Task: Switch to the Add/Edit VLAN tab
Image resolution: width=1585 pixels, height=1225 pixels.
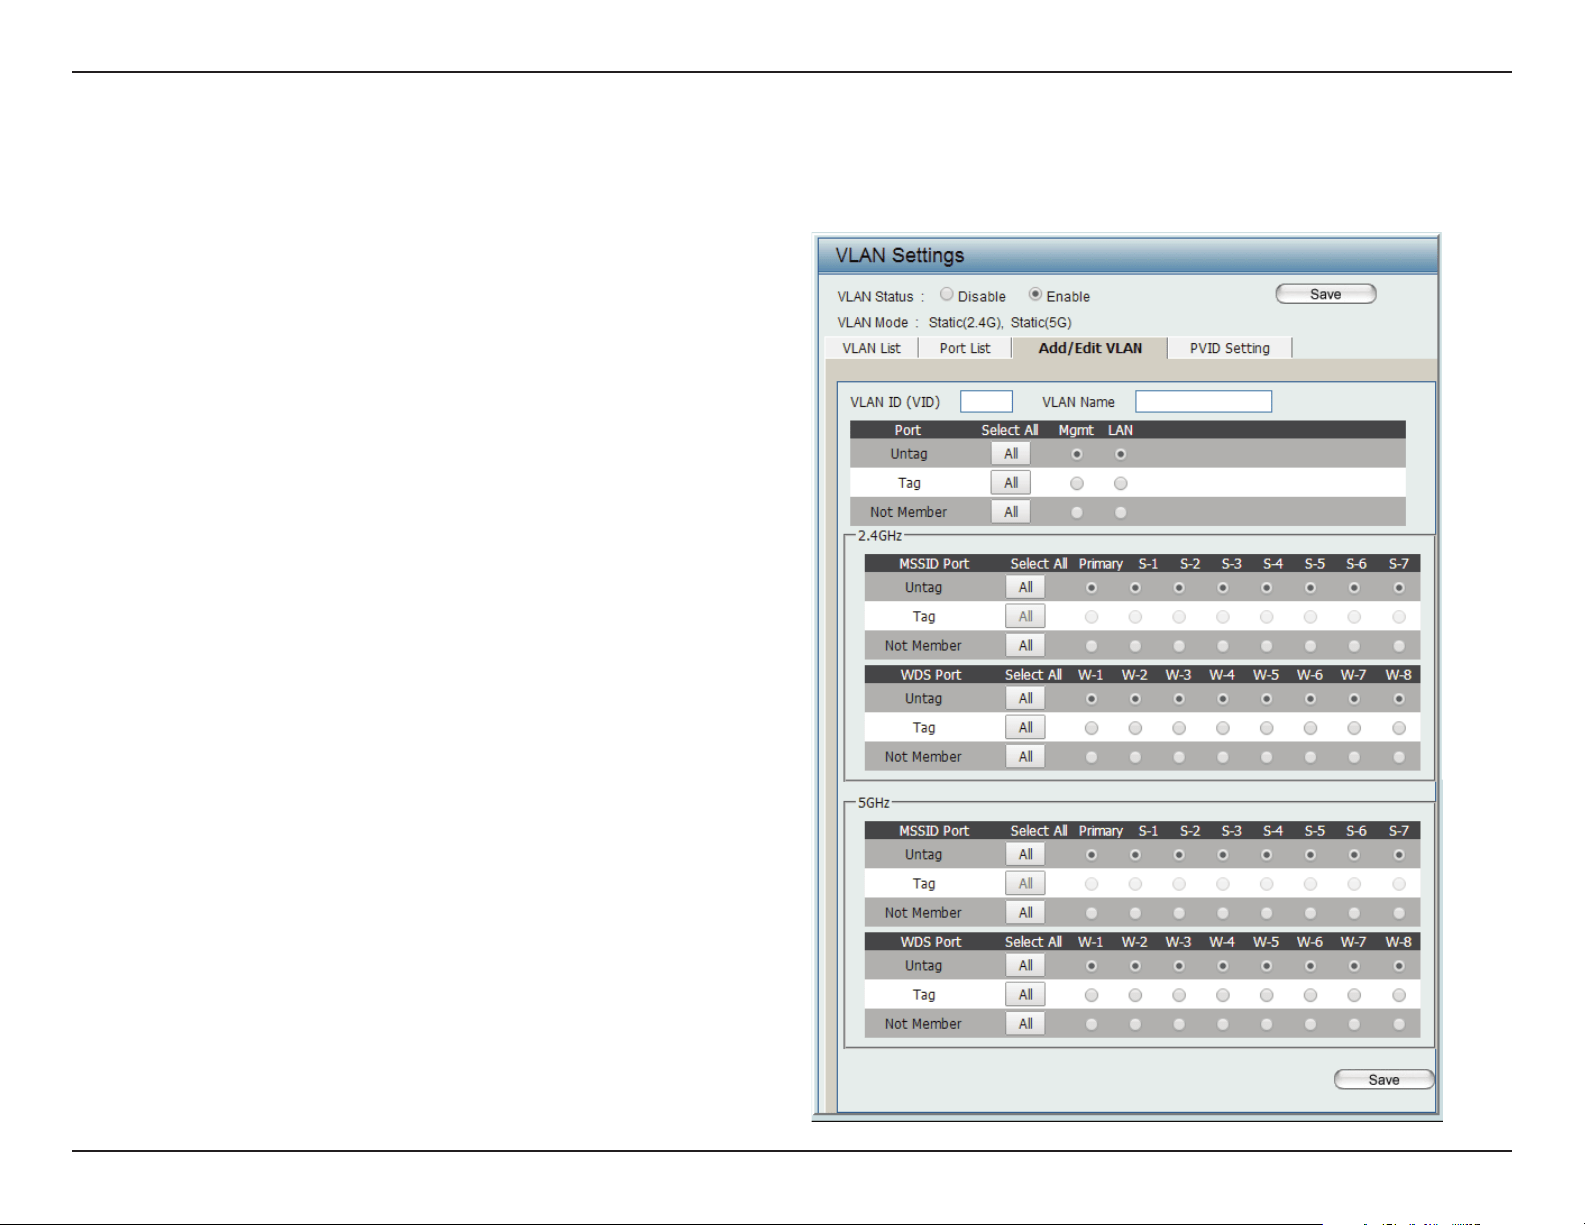Action: coord(1090,348)
